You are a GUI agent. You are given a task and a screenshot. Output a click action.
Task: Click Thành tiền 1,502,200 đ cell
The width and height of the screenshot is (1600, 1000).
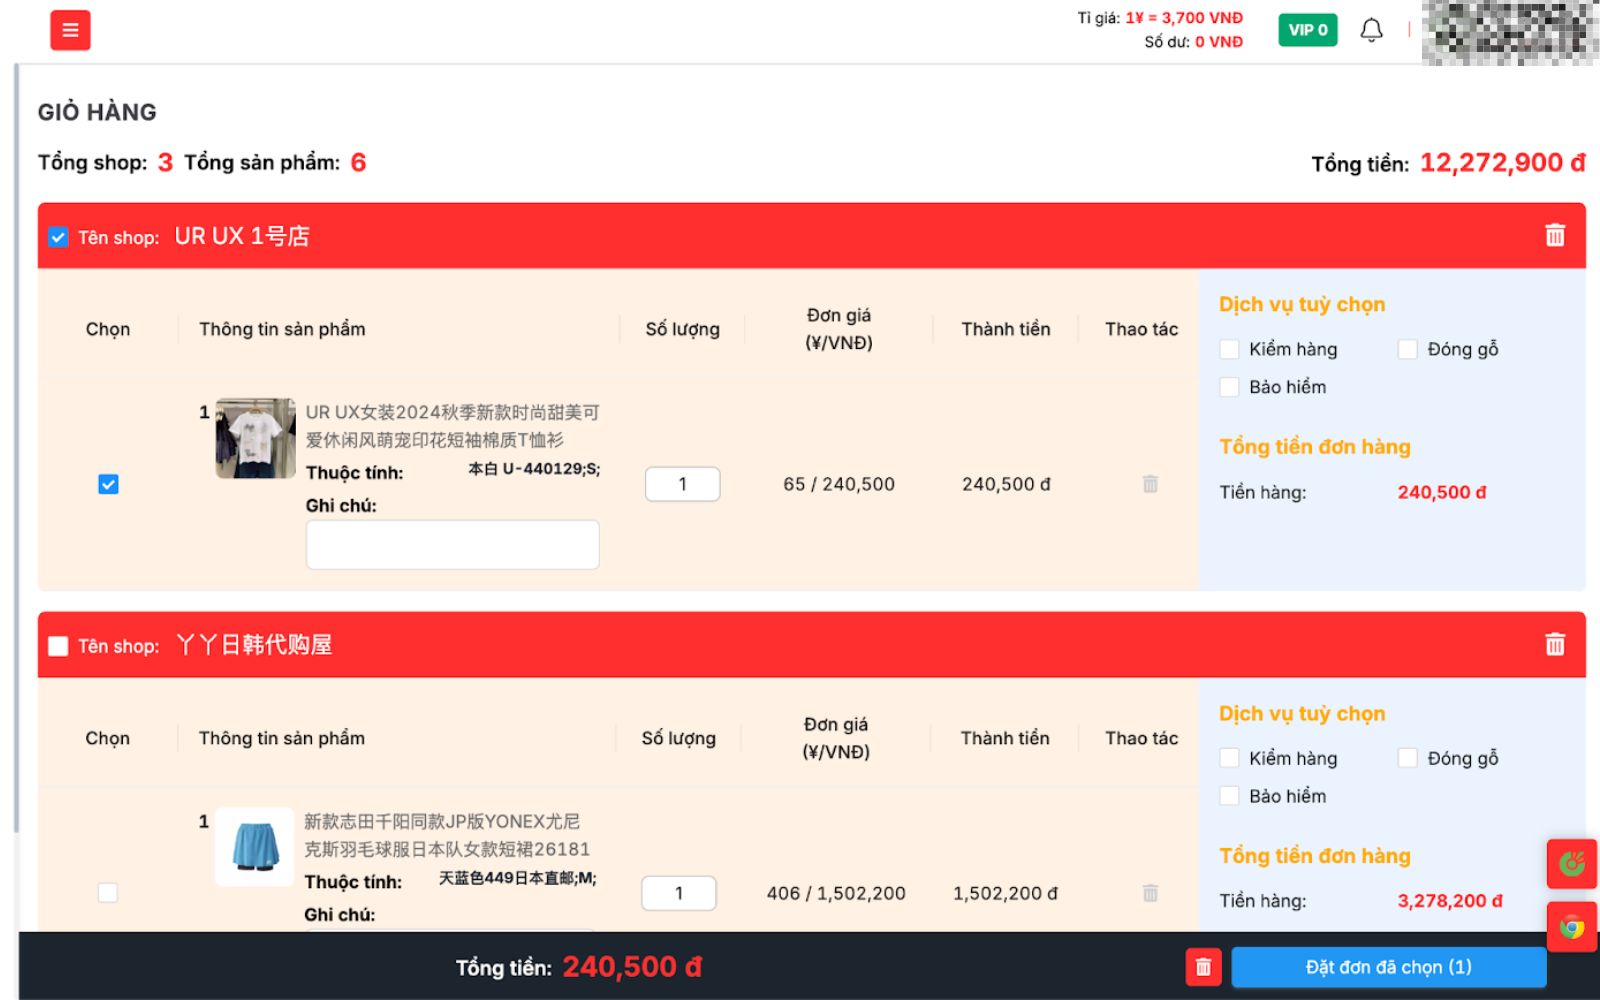tap(1005, 893)
